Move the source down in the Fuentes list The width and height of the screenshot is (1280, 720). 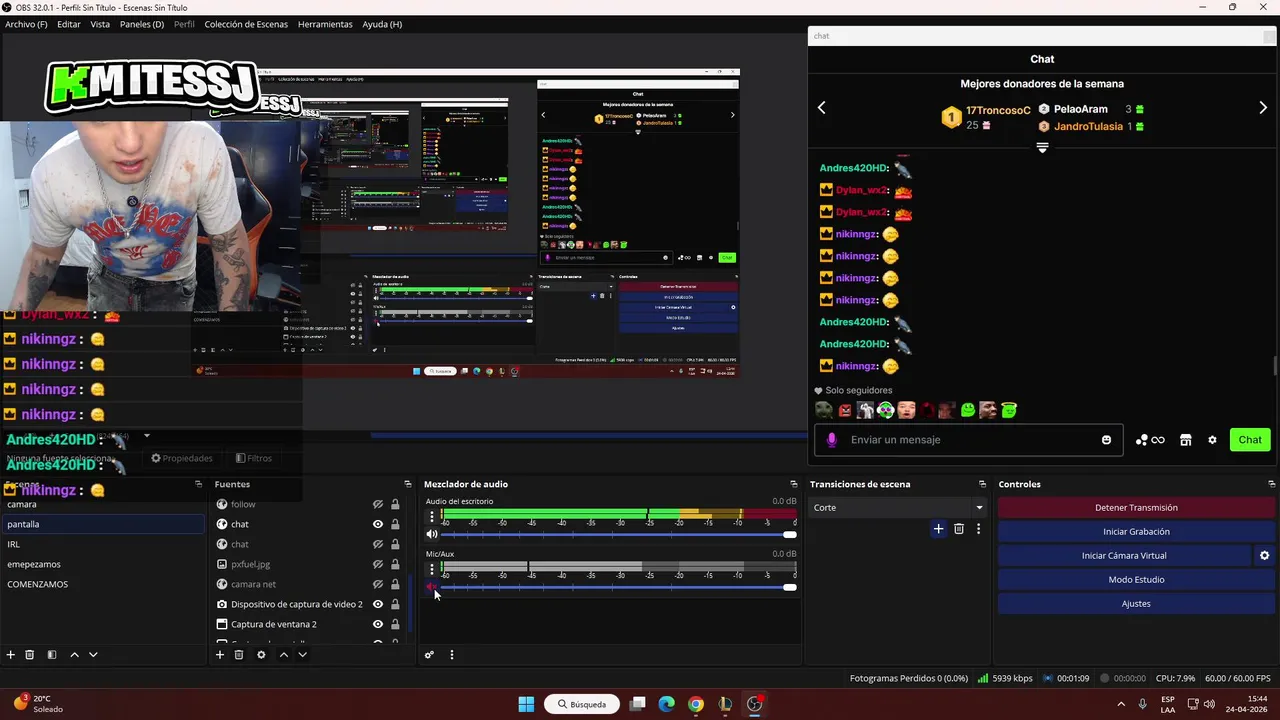click(x=302, y=655)
